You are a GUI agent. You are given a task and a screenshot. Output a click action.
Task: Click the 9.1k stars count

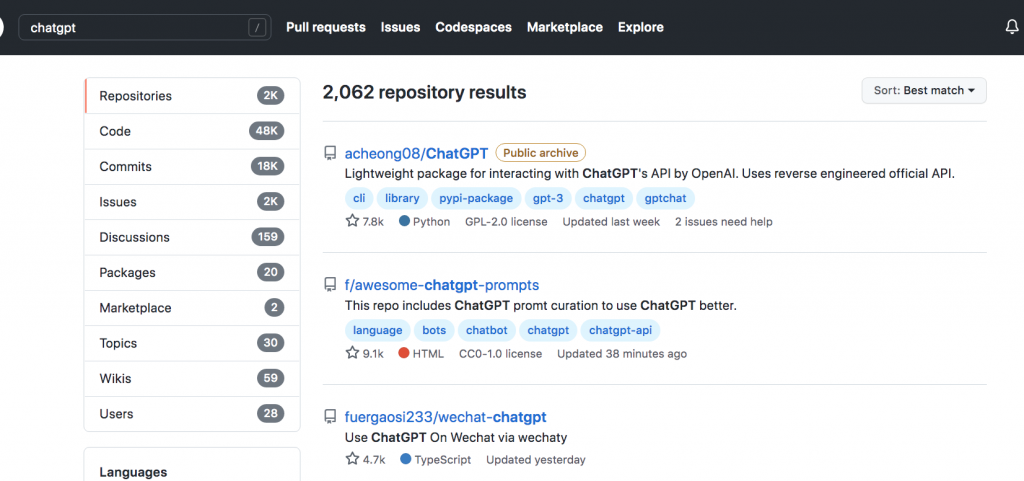373,354
